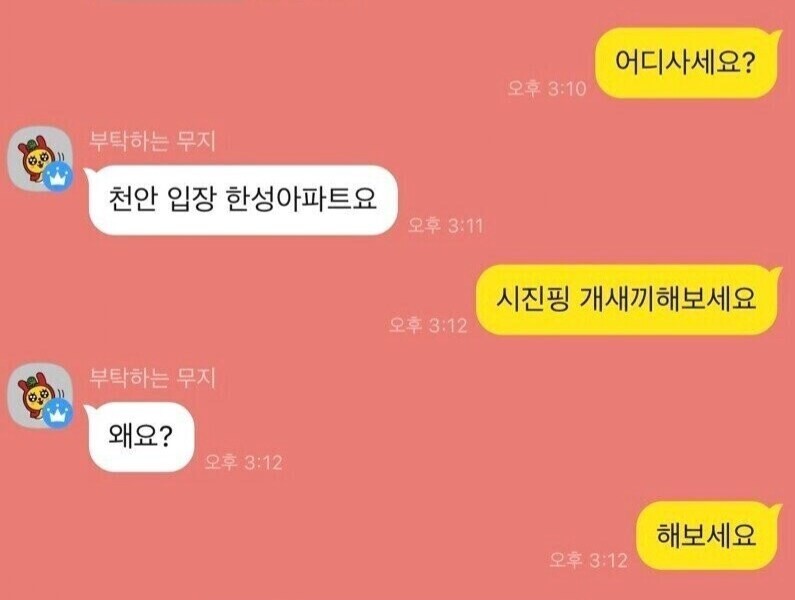Tap crown badge on the upper avatar
The width and height of the screenshot is (795, 600).
(x=57, y=176)
